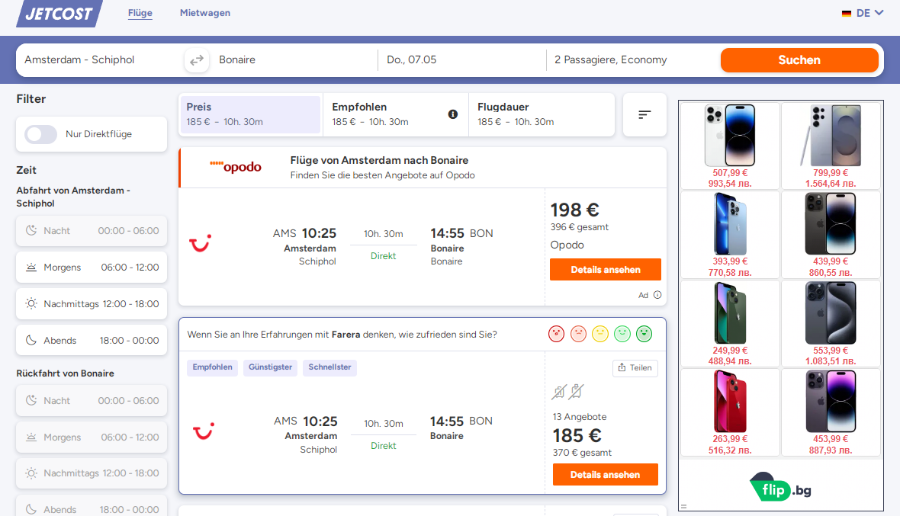The width and height of the screenshot is (900, 516).
Task: Toggle Nur Direktflüge switch
Action: coord(41,134)
